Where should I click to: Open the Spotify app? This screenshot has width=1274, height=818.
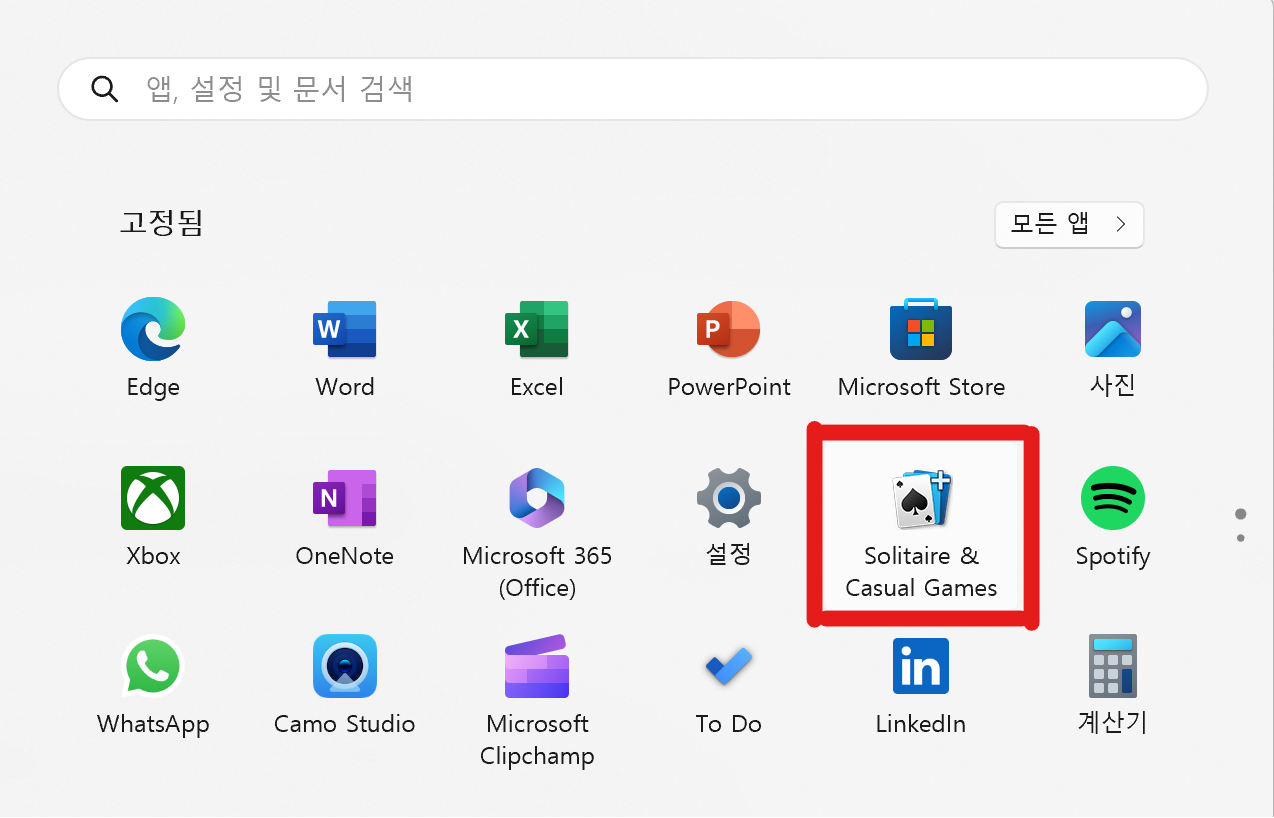click(x=1113, y=518)
